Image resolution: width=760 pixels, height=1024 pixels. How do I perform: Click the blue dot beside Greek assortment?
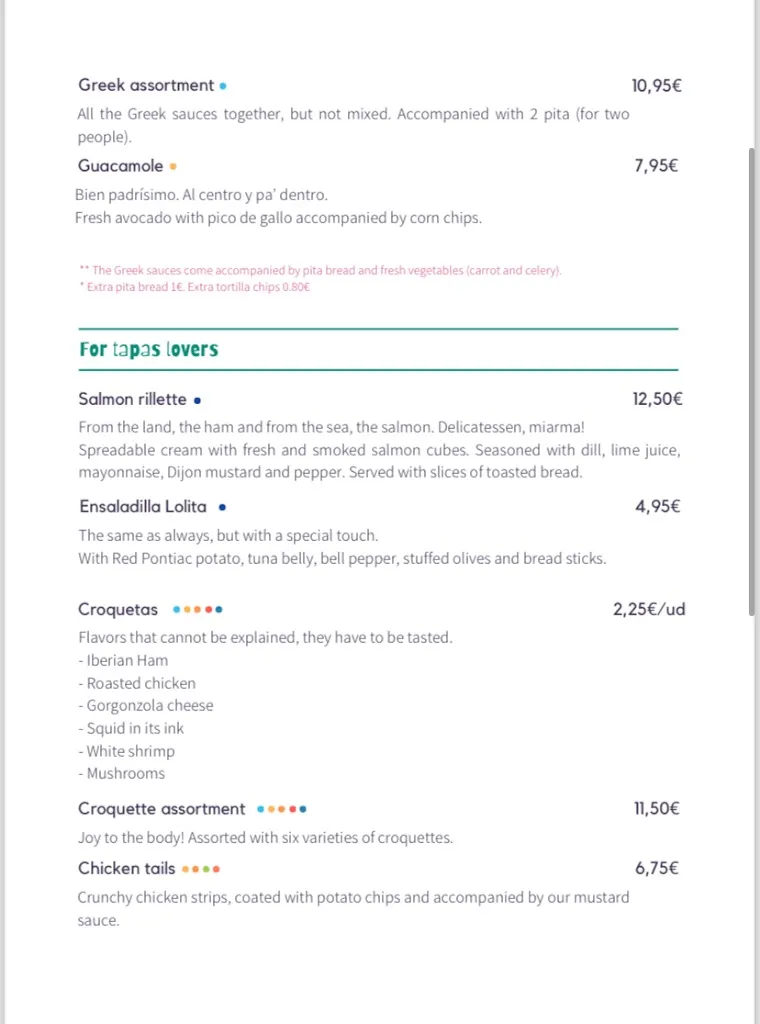[x=223, y=86]
